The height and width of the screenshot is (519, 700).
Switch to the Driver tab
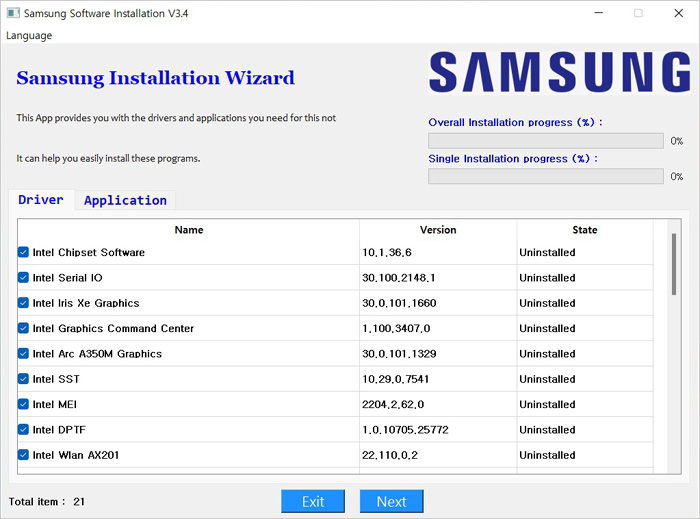(41, 199)
